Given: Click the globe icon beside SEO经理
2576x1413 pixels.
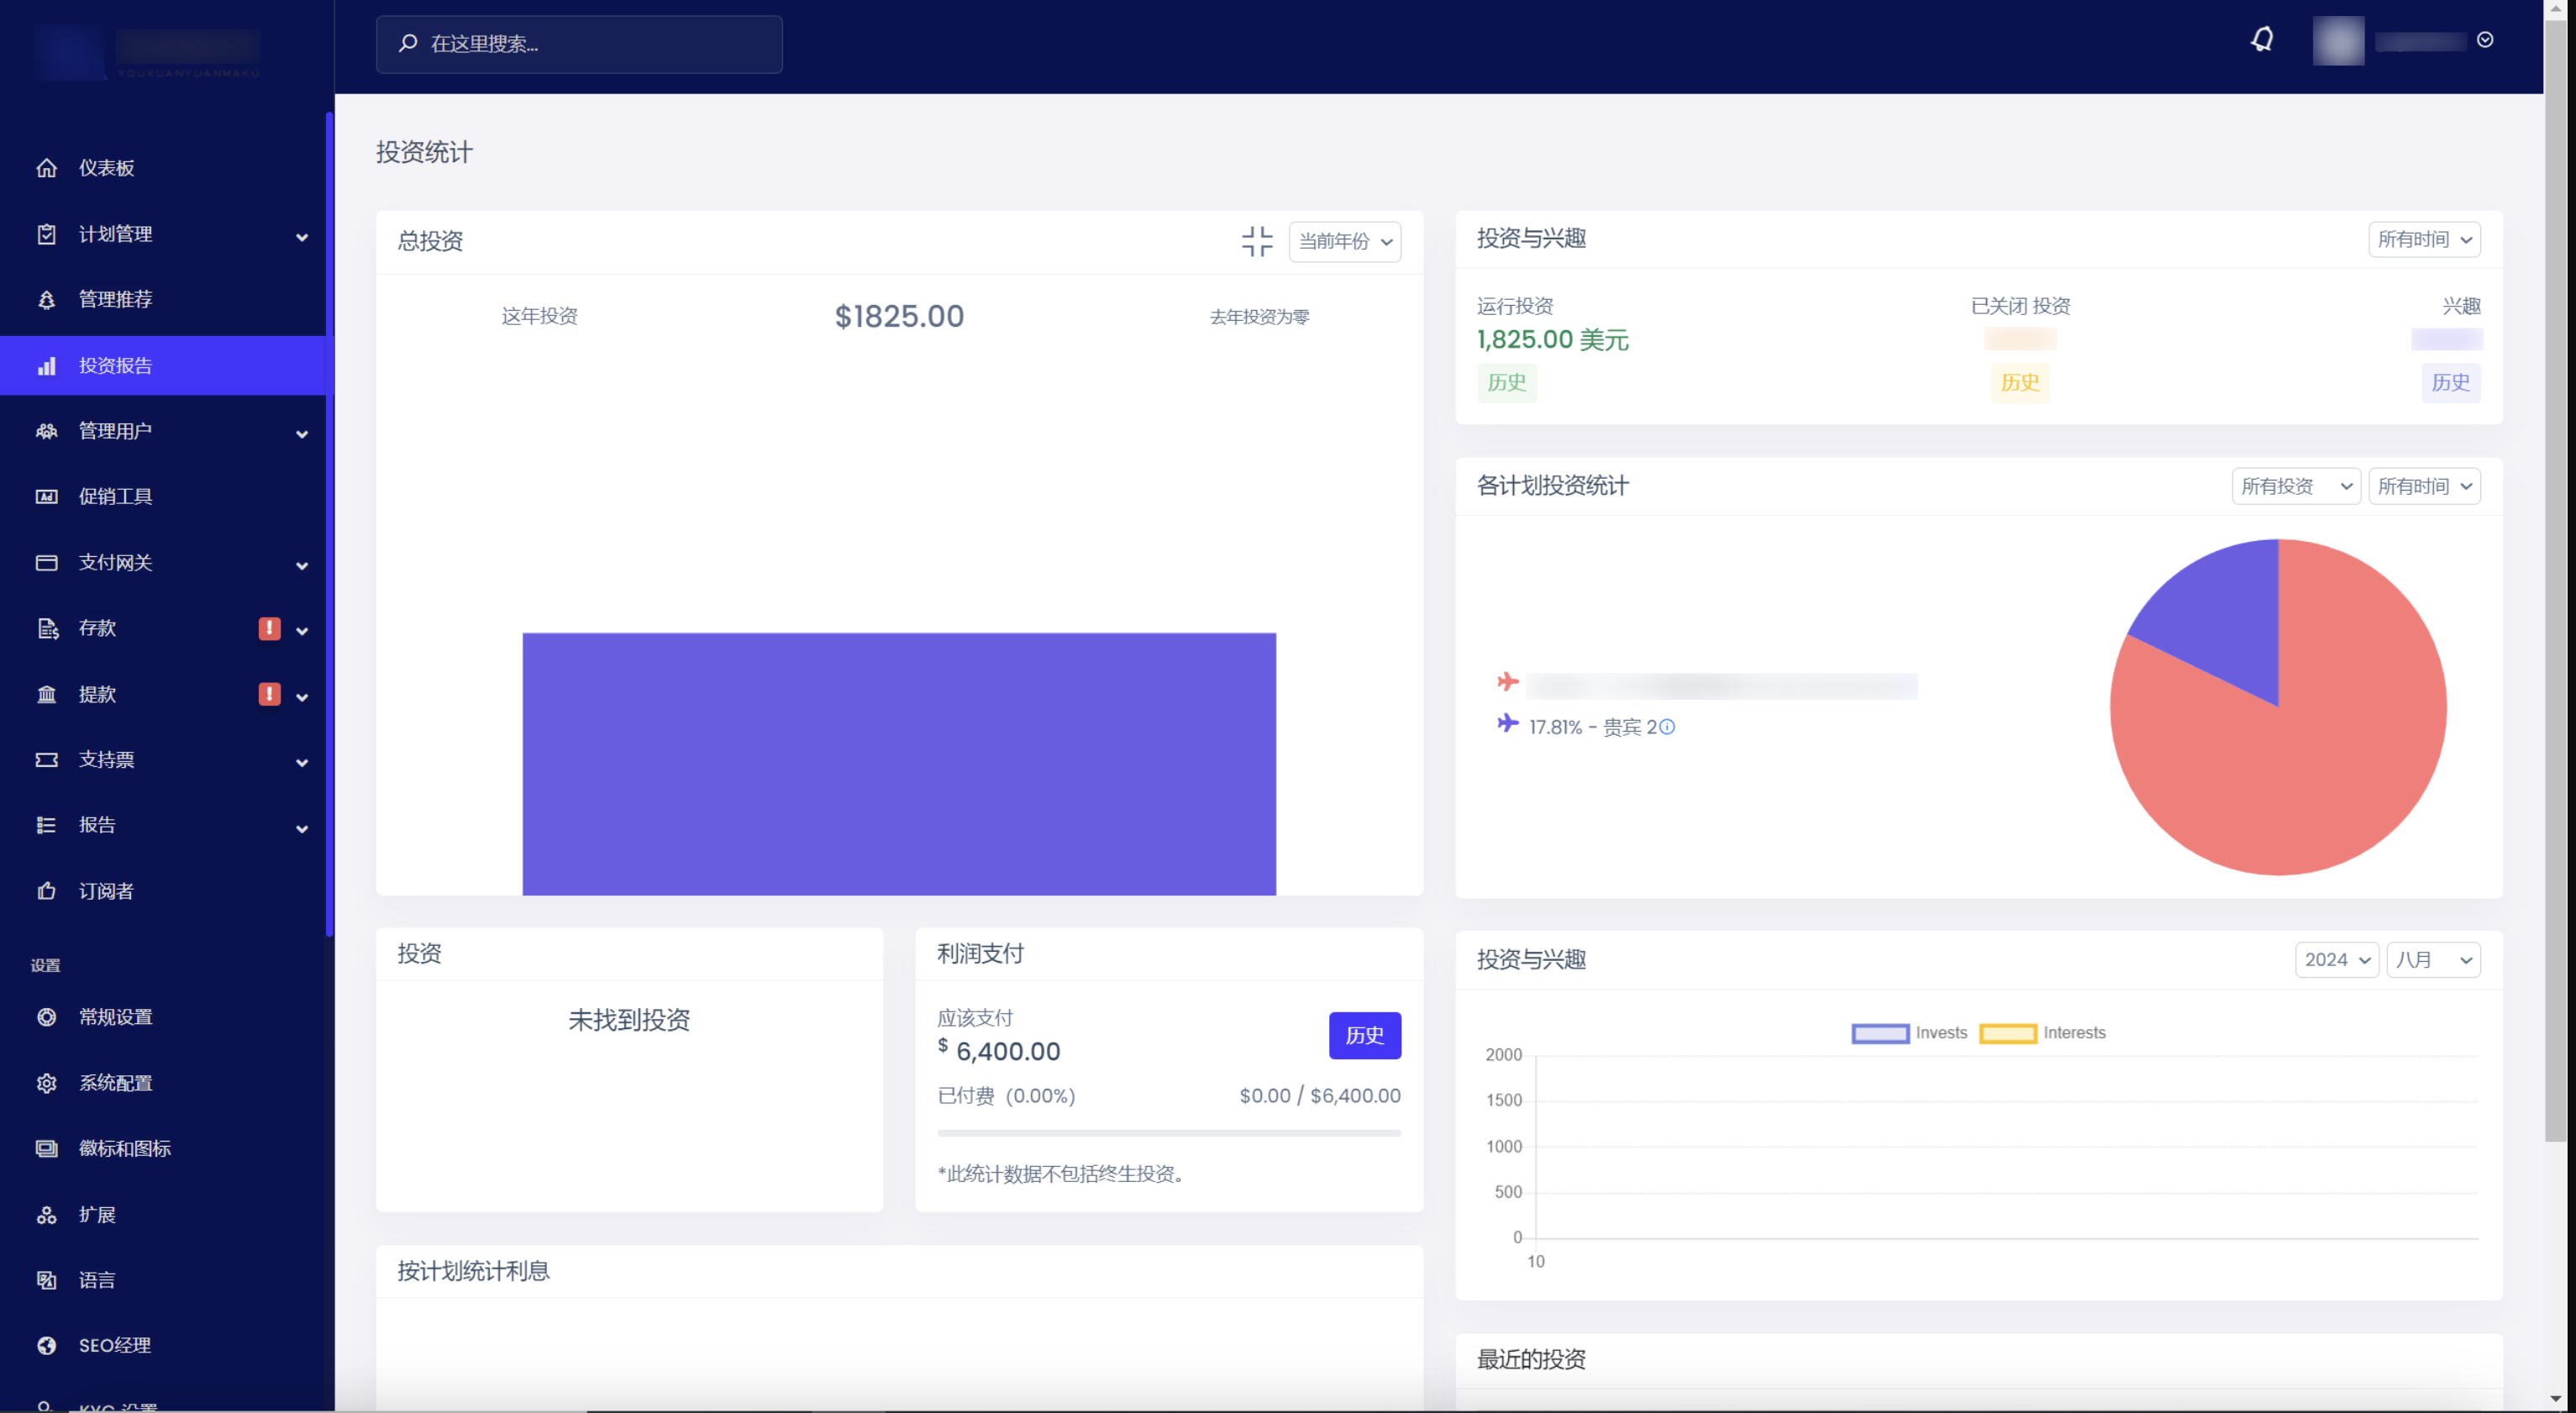Looking at the screenshot, I should [x=46, y=1345].
